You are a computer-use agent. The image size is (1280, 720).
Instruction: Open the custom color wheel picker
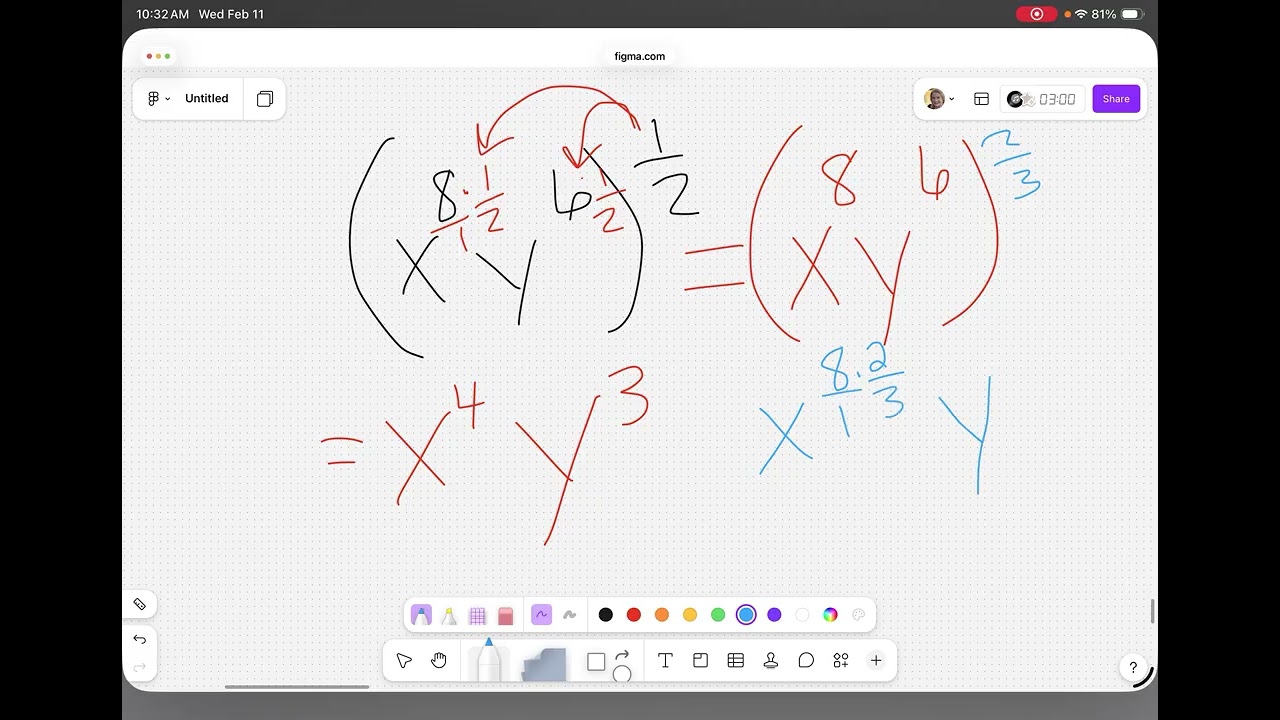(x=830, y=615)
